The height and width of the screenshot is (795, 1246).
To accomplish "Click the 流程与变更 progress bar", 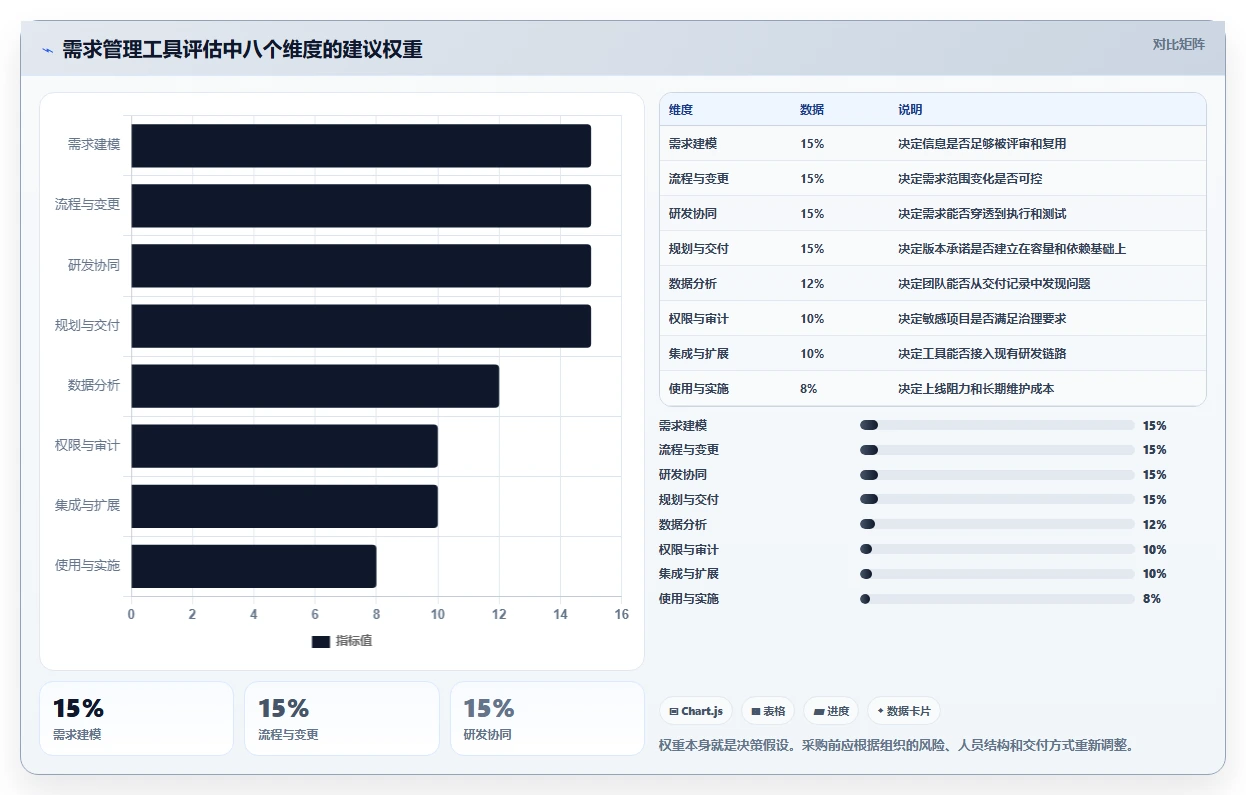I will coord(997,450).
